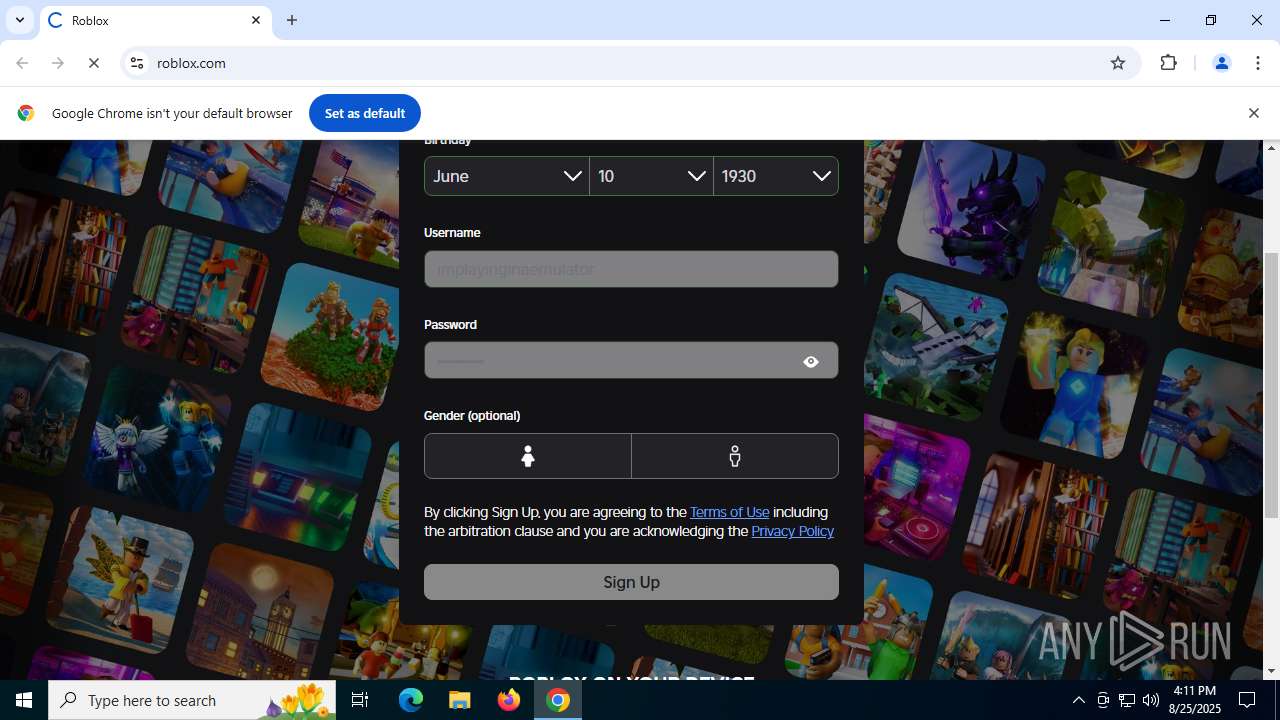Open the Extensions puzzle icon
The width and height of the screenshot is (1280, 720).
click(x=1168, y=63)
